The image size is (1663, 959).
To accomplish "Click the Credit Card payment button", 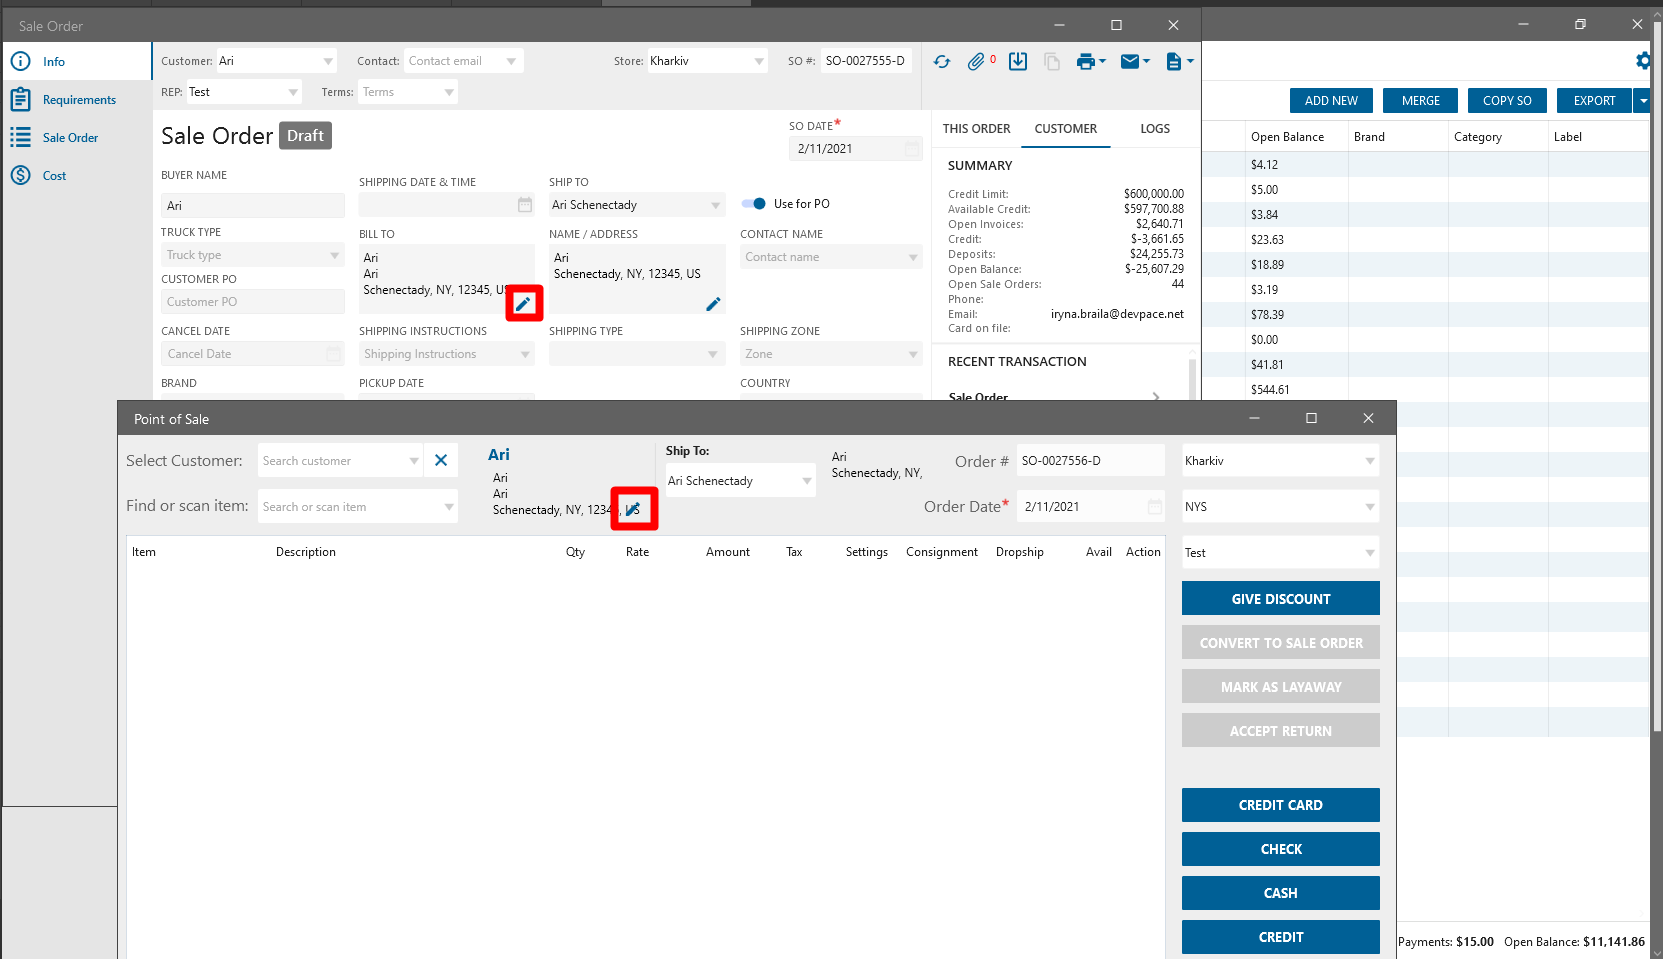I will (x=1281, y=805).
